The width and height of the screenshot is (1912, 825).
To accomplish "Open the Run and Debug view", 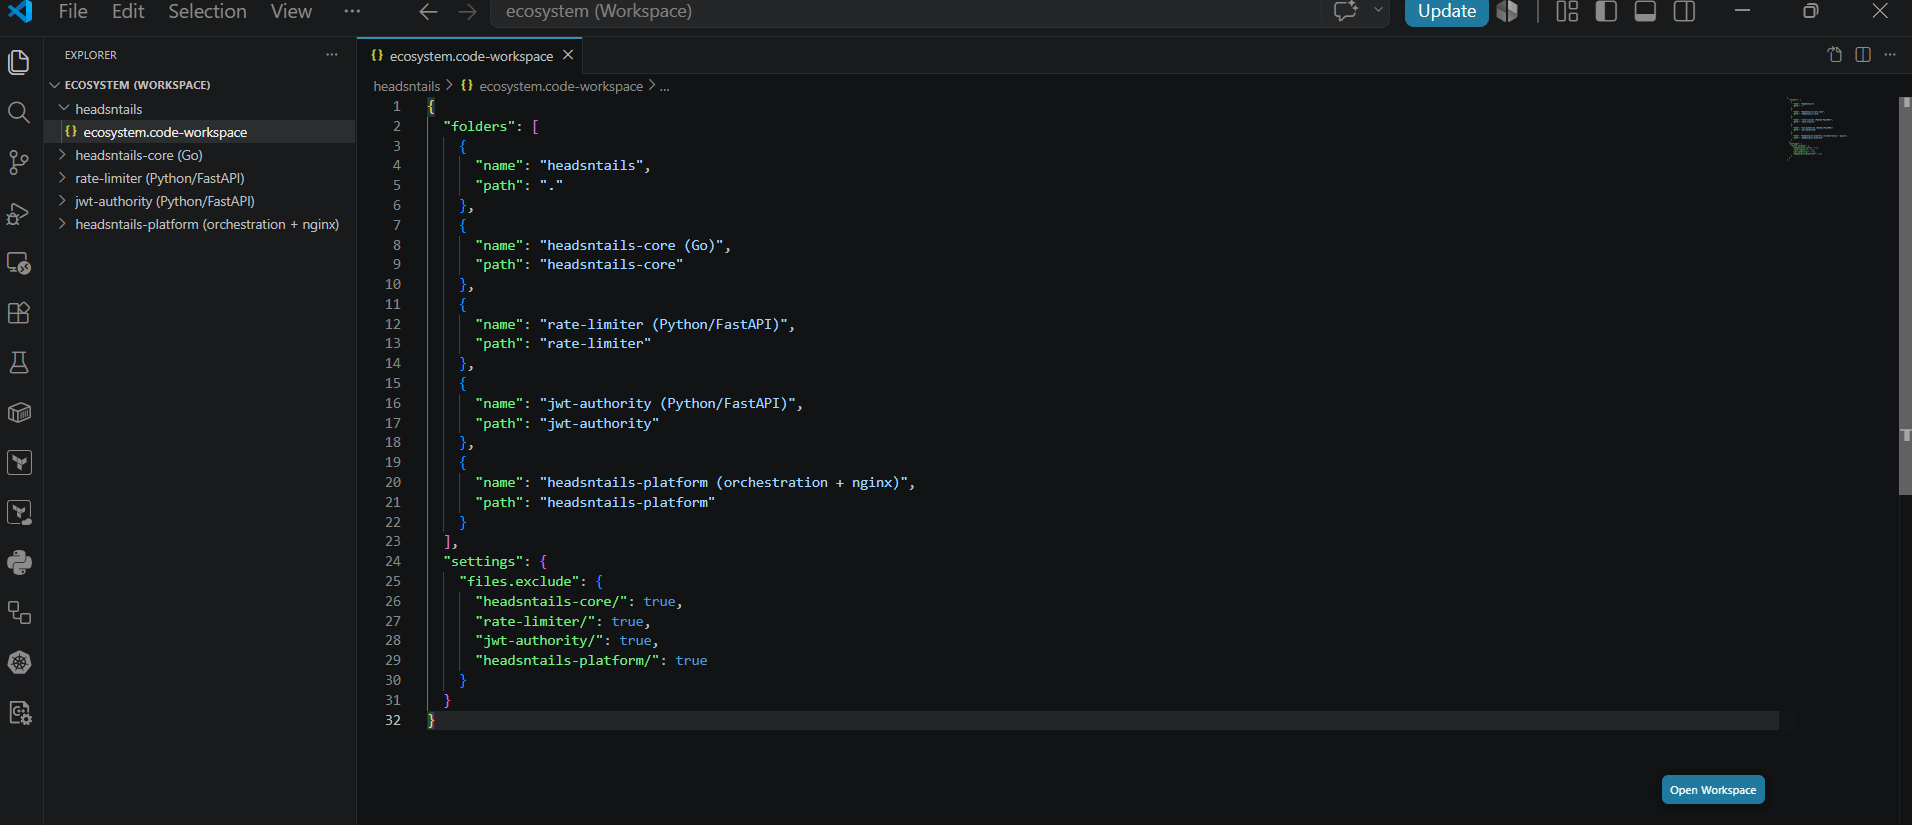I will tap(19, 213).
